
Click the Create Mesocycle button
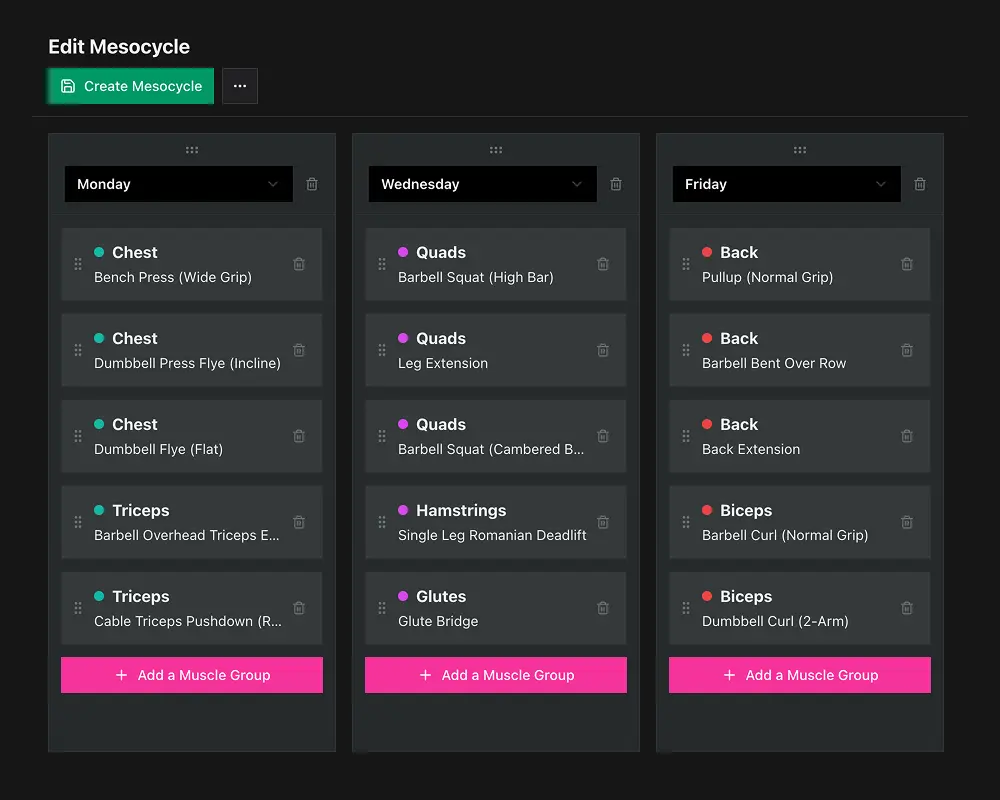(x=130, y=86)
